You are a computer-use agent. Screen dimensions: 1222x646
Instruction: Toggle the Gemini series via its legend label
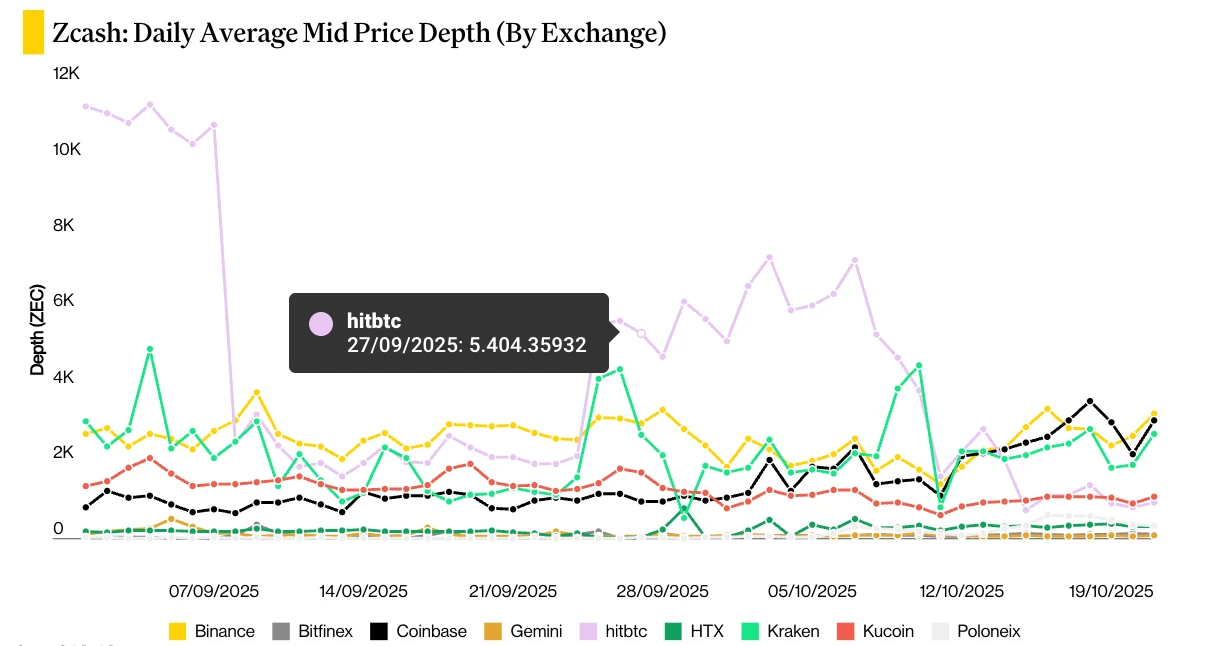(535, 631)
